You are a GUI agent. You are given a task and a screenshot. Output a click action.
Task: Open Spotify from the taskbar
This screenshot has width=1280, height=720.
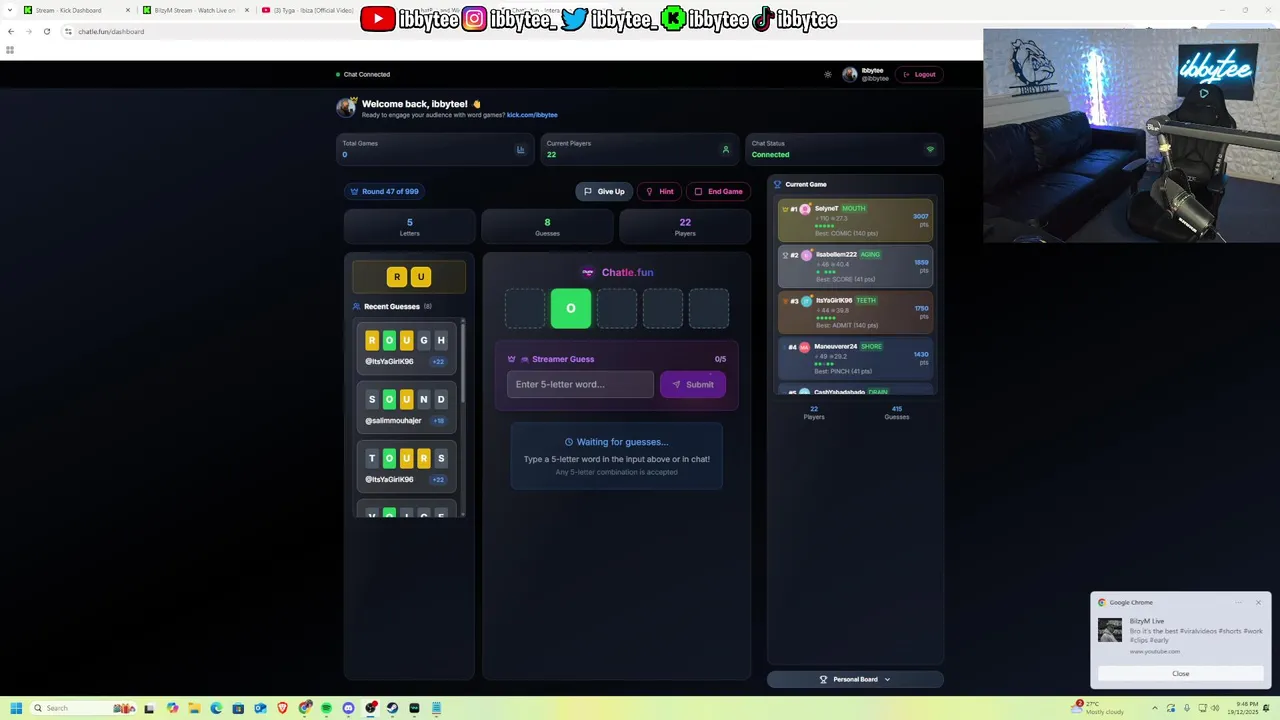tap(326, 708)
